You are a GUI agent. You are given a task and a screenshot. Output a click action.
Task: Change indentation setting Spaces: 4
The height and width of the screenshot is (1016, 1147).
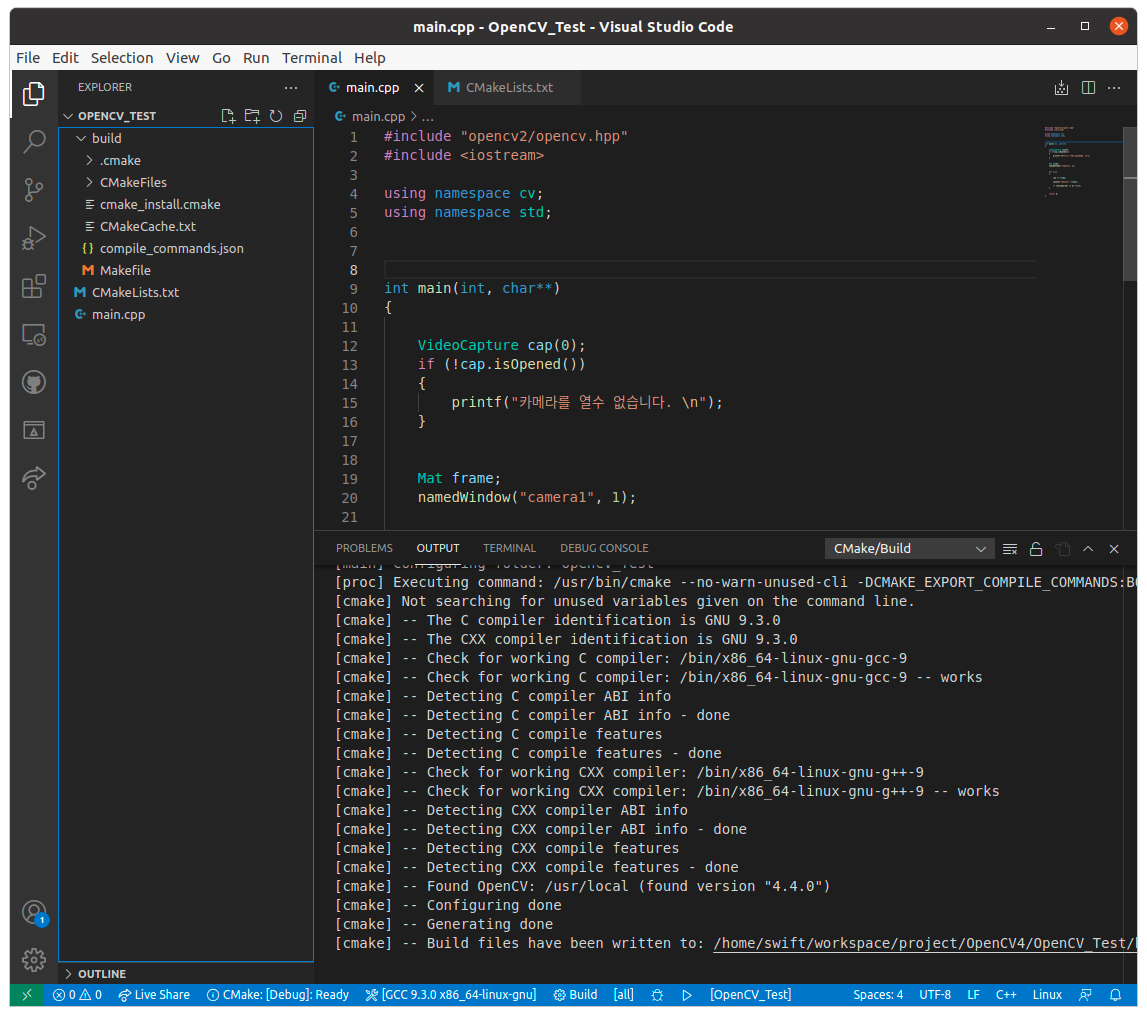pyautogui.click(x=878, y=995)
